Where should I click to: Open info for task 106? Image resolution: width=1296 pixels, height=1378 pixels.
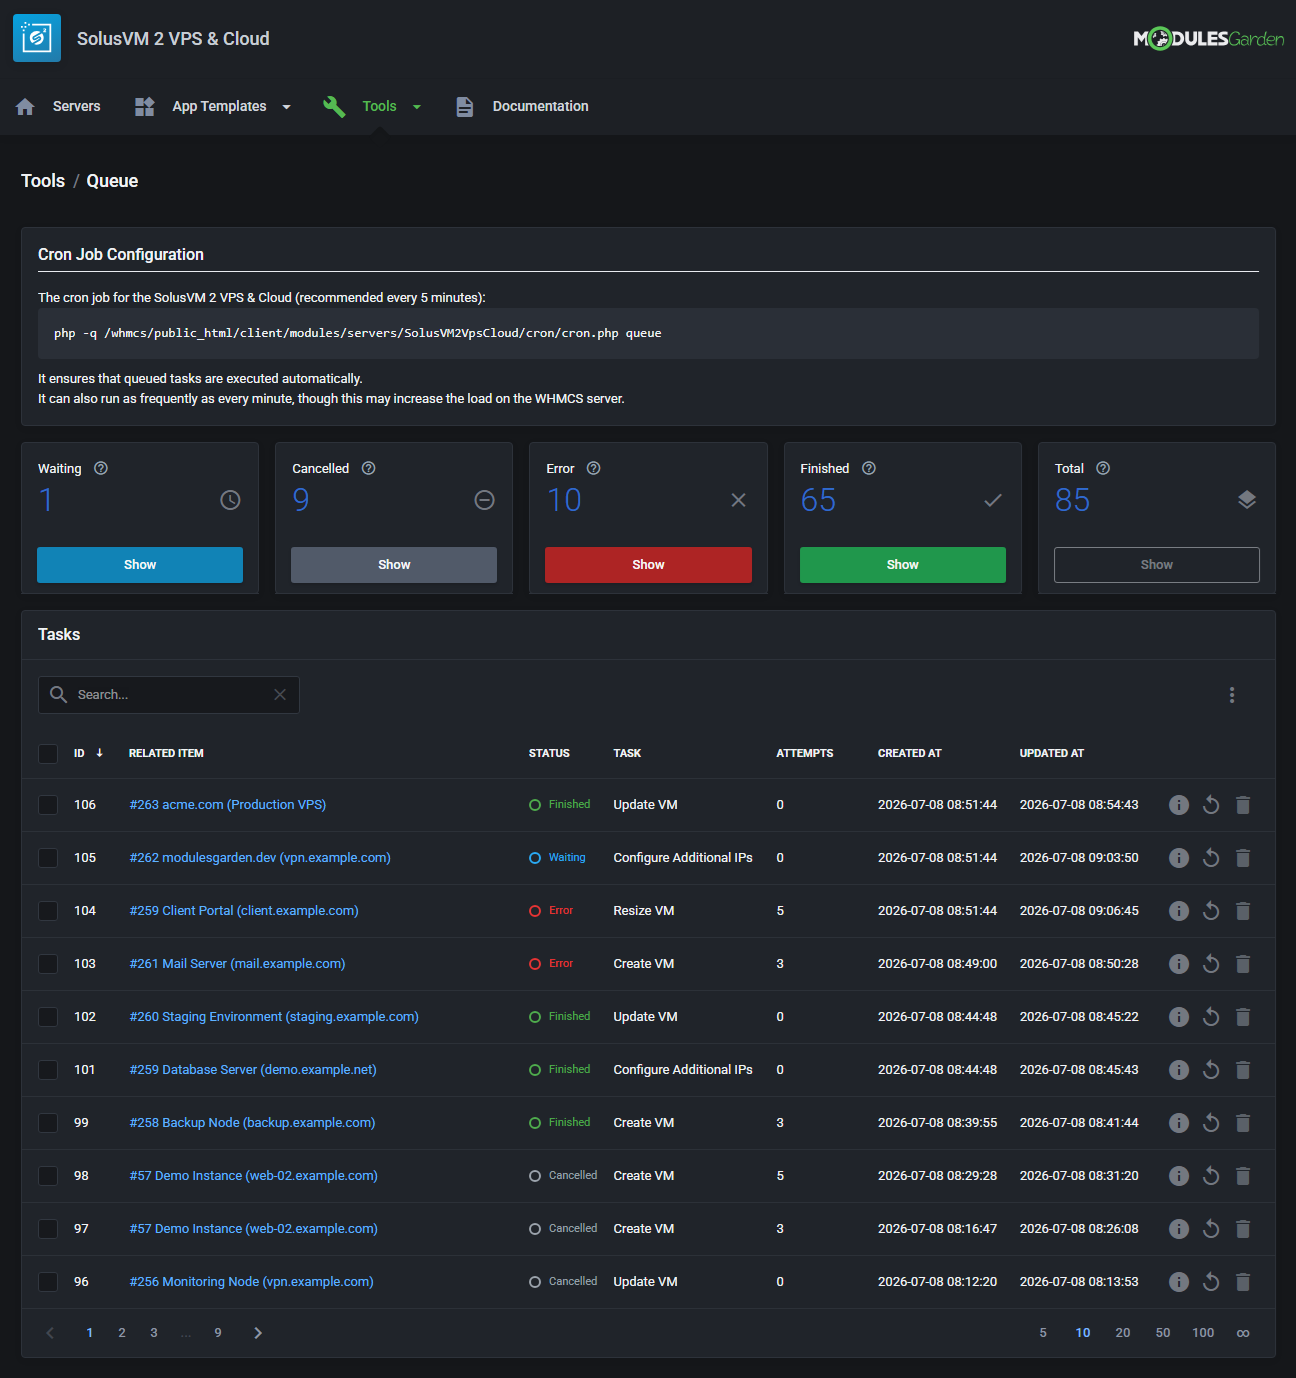tap(1179, 805)
